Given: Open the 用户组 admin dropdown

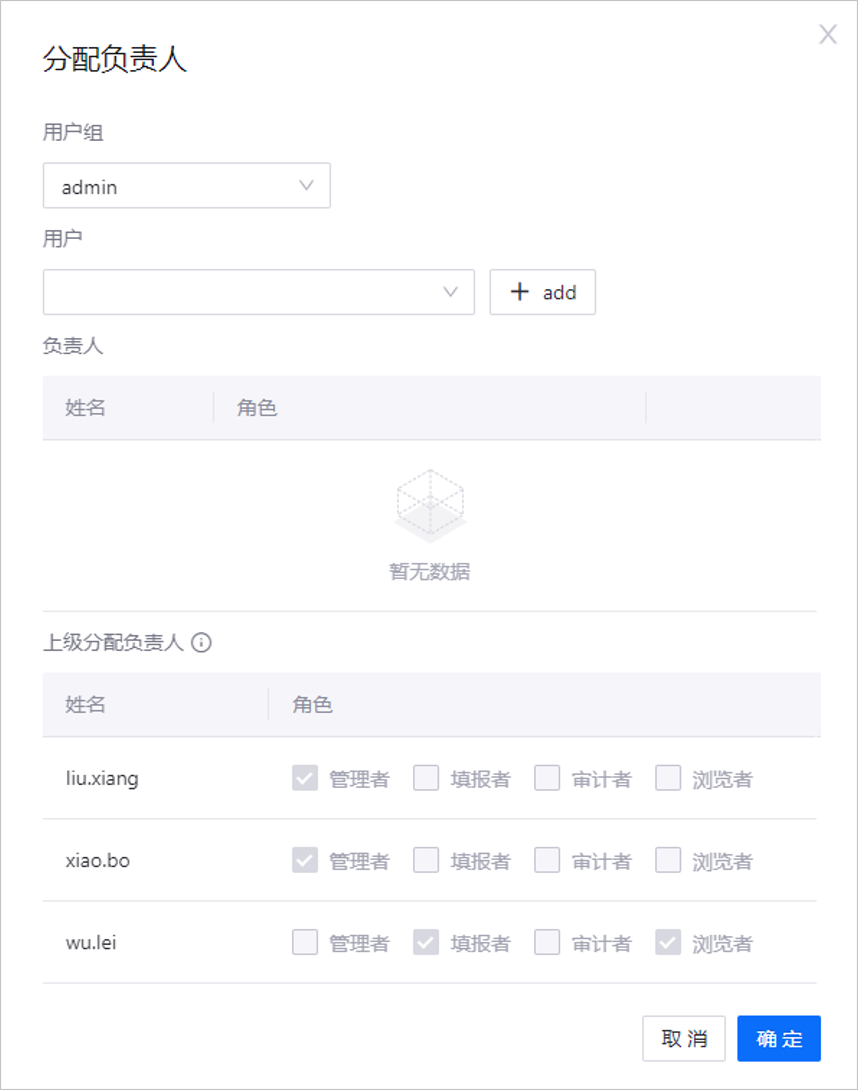Looking at the screenshot, I should point(186,186).
